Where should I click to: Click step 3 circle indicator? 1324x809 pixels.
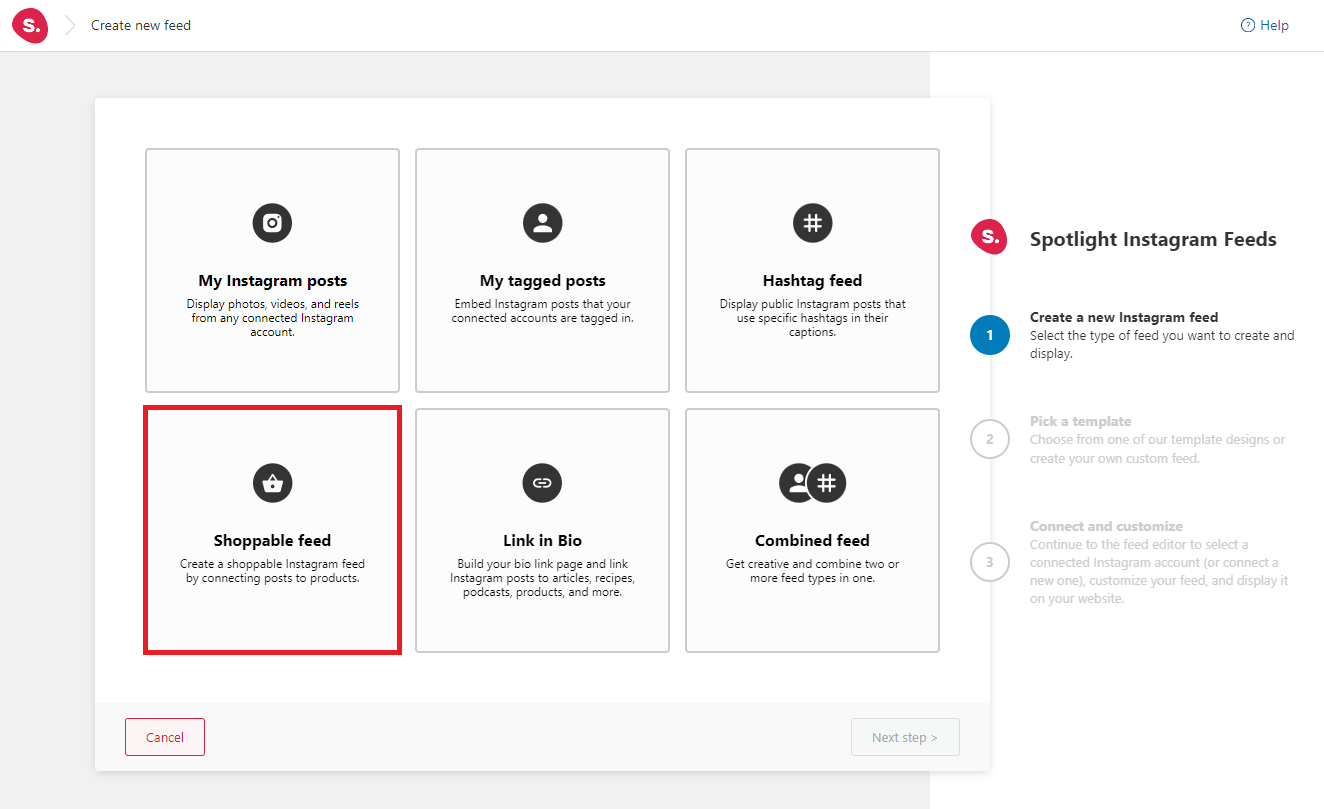(x=990, y=562)
